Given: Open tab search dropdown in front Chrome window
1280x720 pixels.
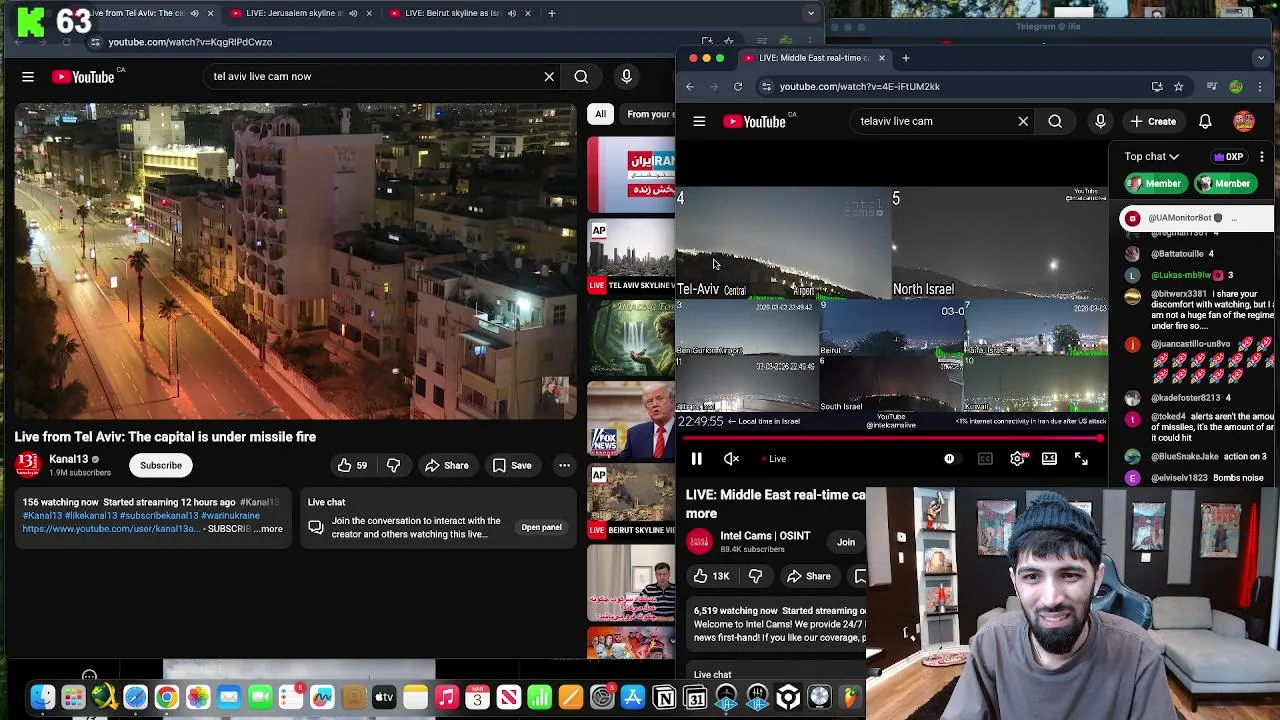Looking at the screenshot, I should (1260, 58).
